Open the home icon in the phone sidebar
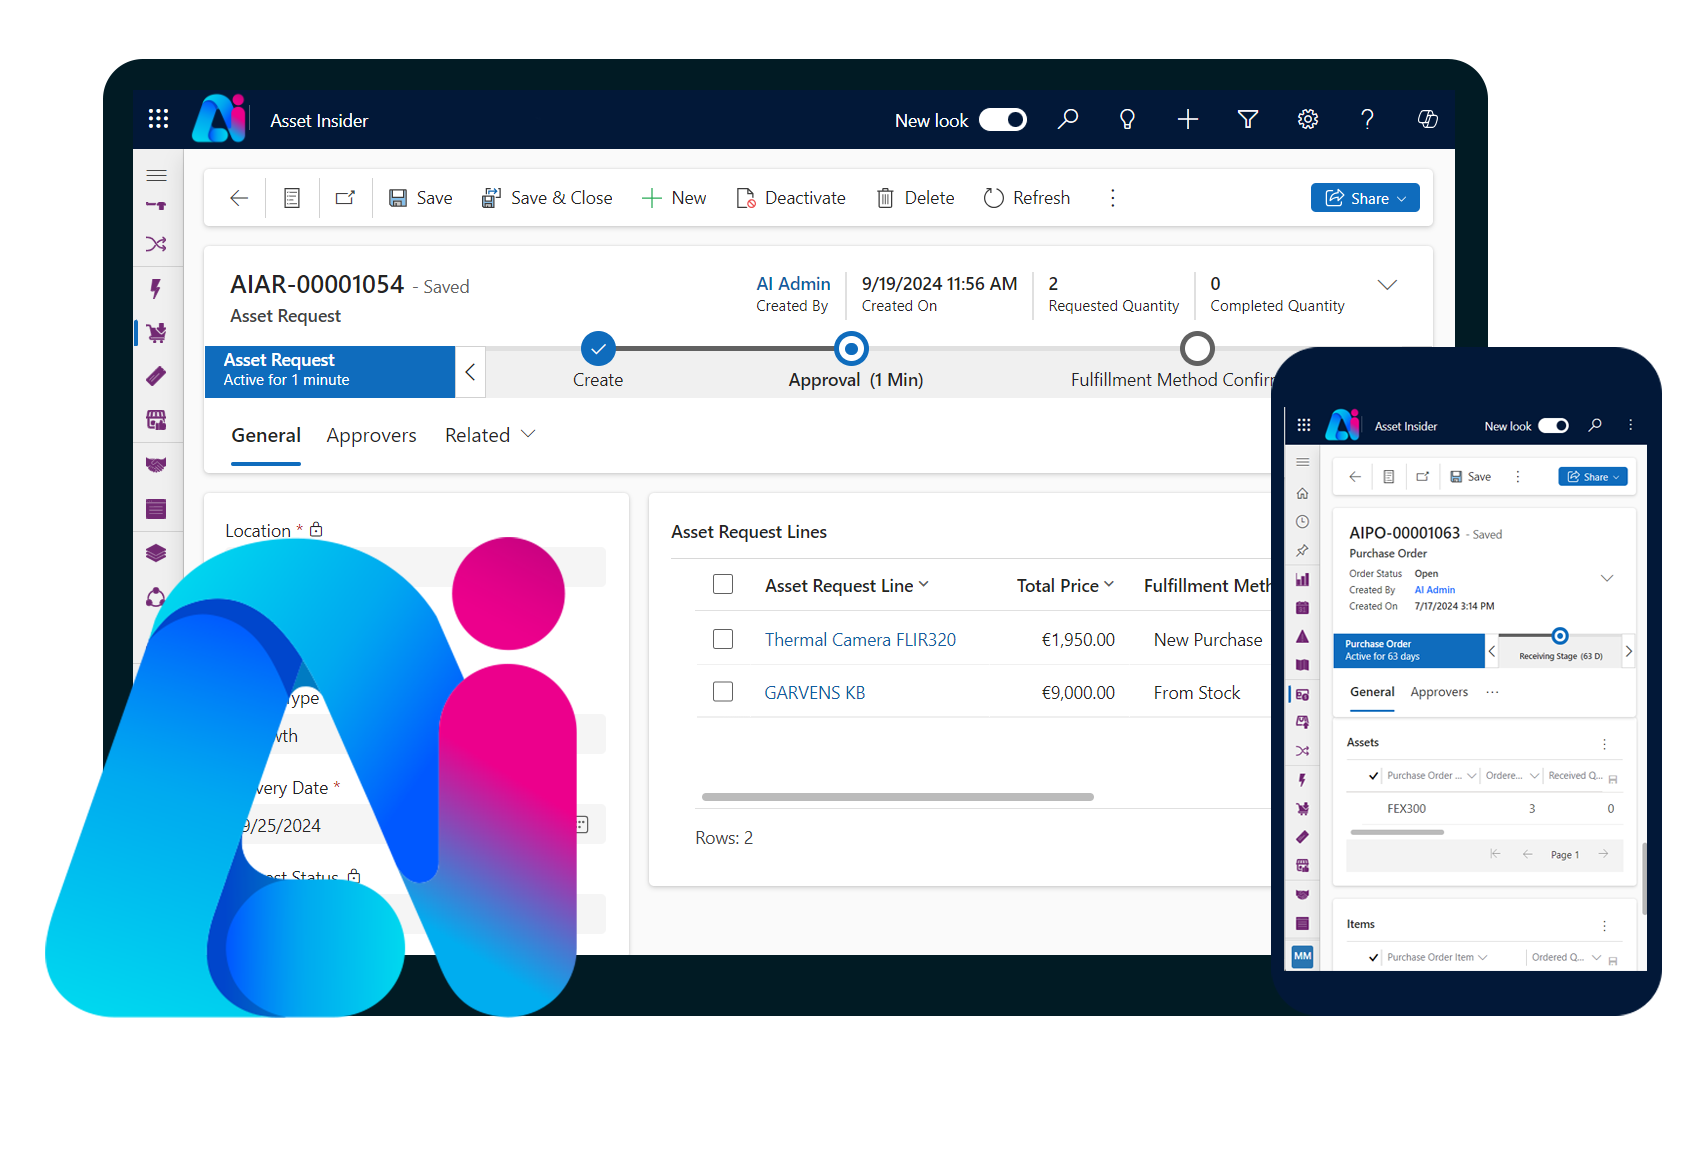Screen dimensions: 1700x1159 tap(1302, 493)
